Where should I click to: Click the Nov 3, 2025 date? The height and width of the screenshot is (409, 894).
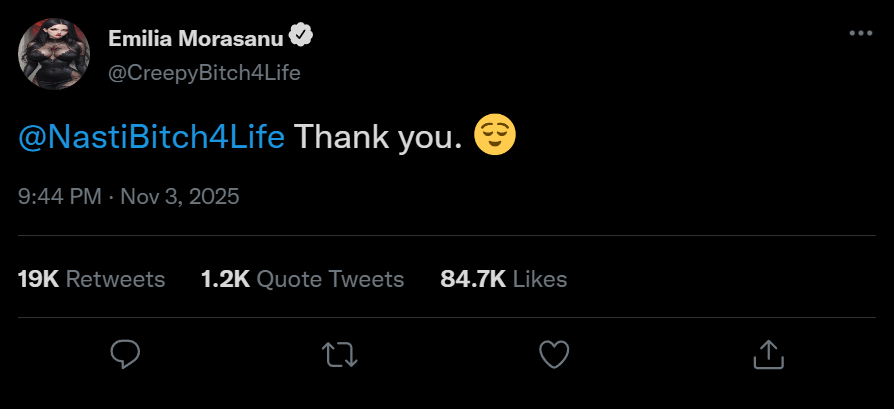[180, 196]
